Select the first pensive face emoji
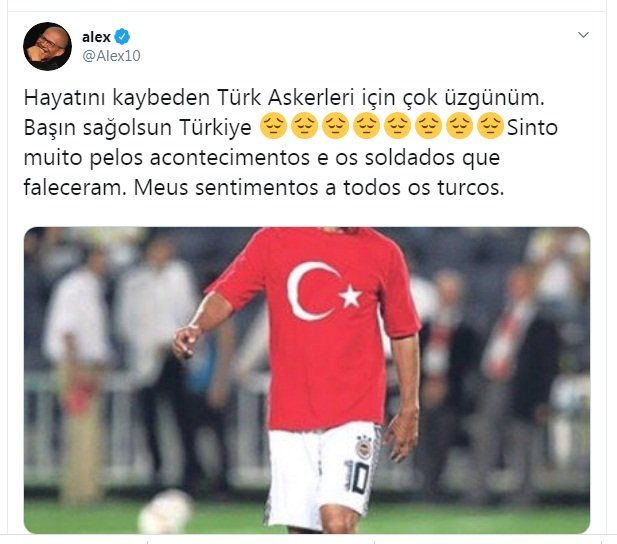 pyautogui.click(x=273, y=126)
